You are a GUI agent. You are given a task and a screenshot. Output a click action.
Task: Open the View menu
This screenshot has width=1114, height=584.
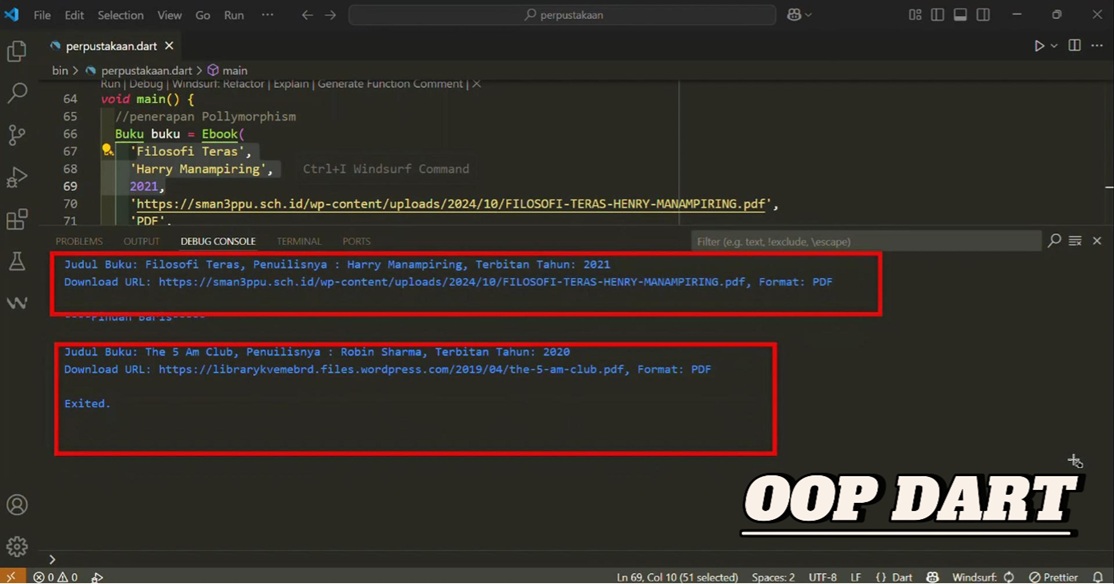coord(169,15)
